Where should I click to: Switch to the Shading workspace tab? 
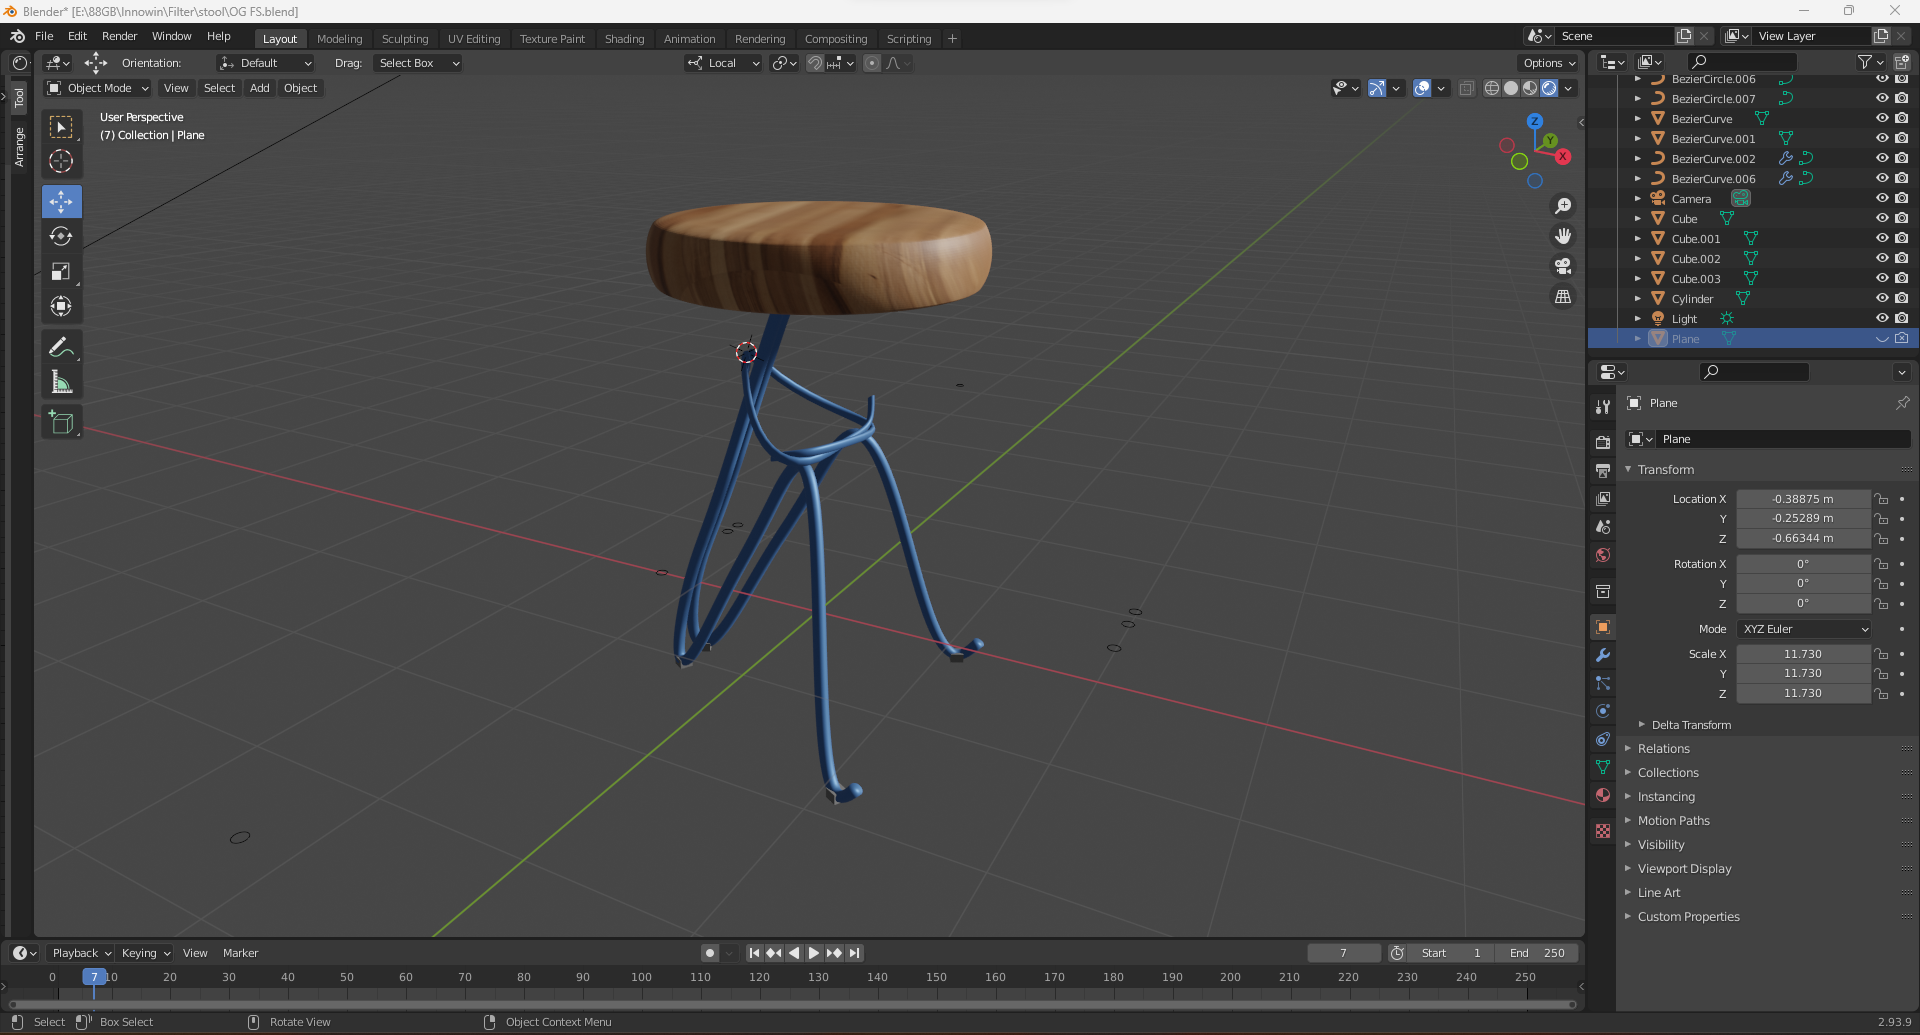624,39
